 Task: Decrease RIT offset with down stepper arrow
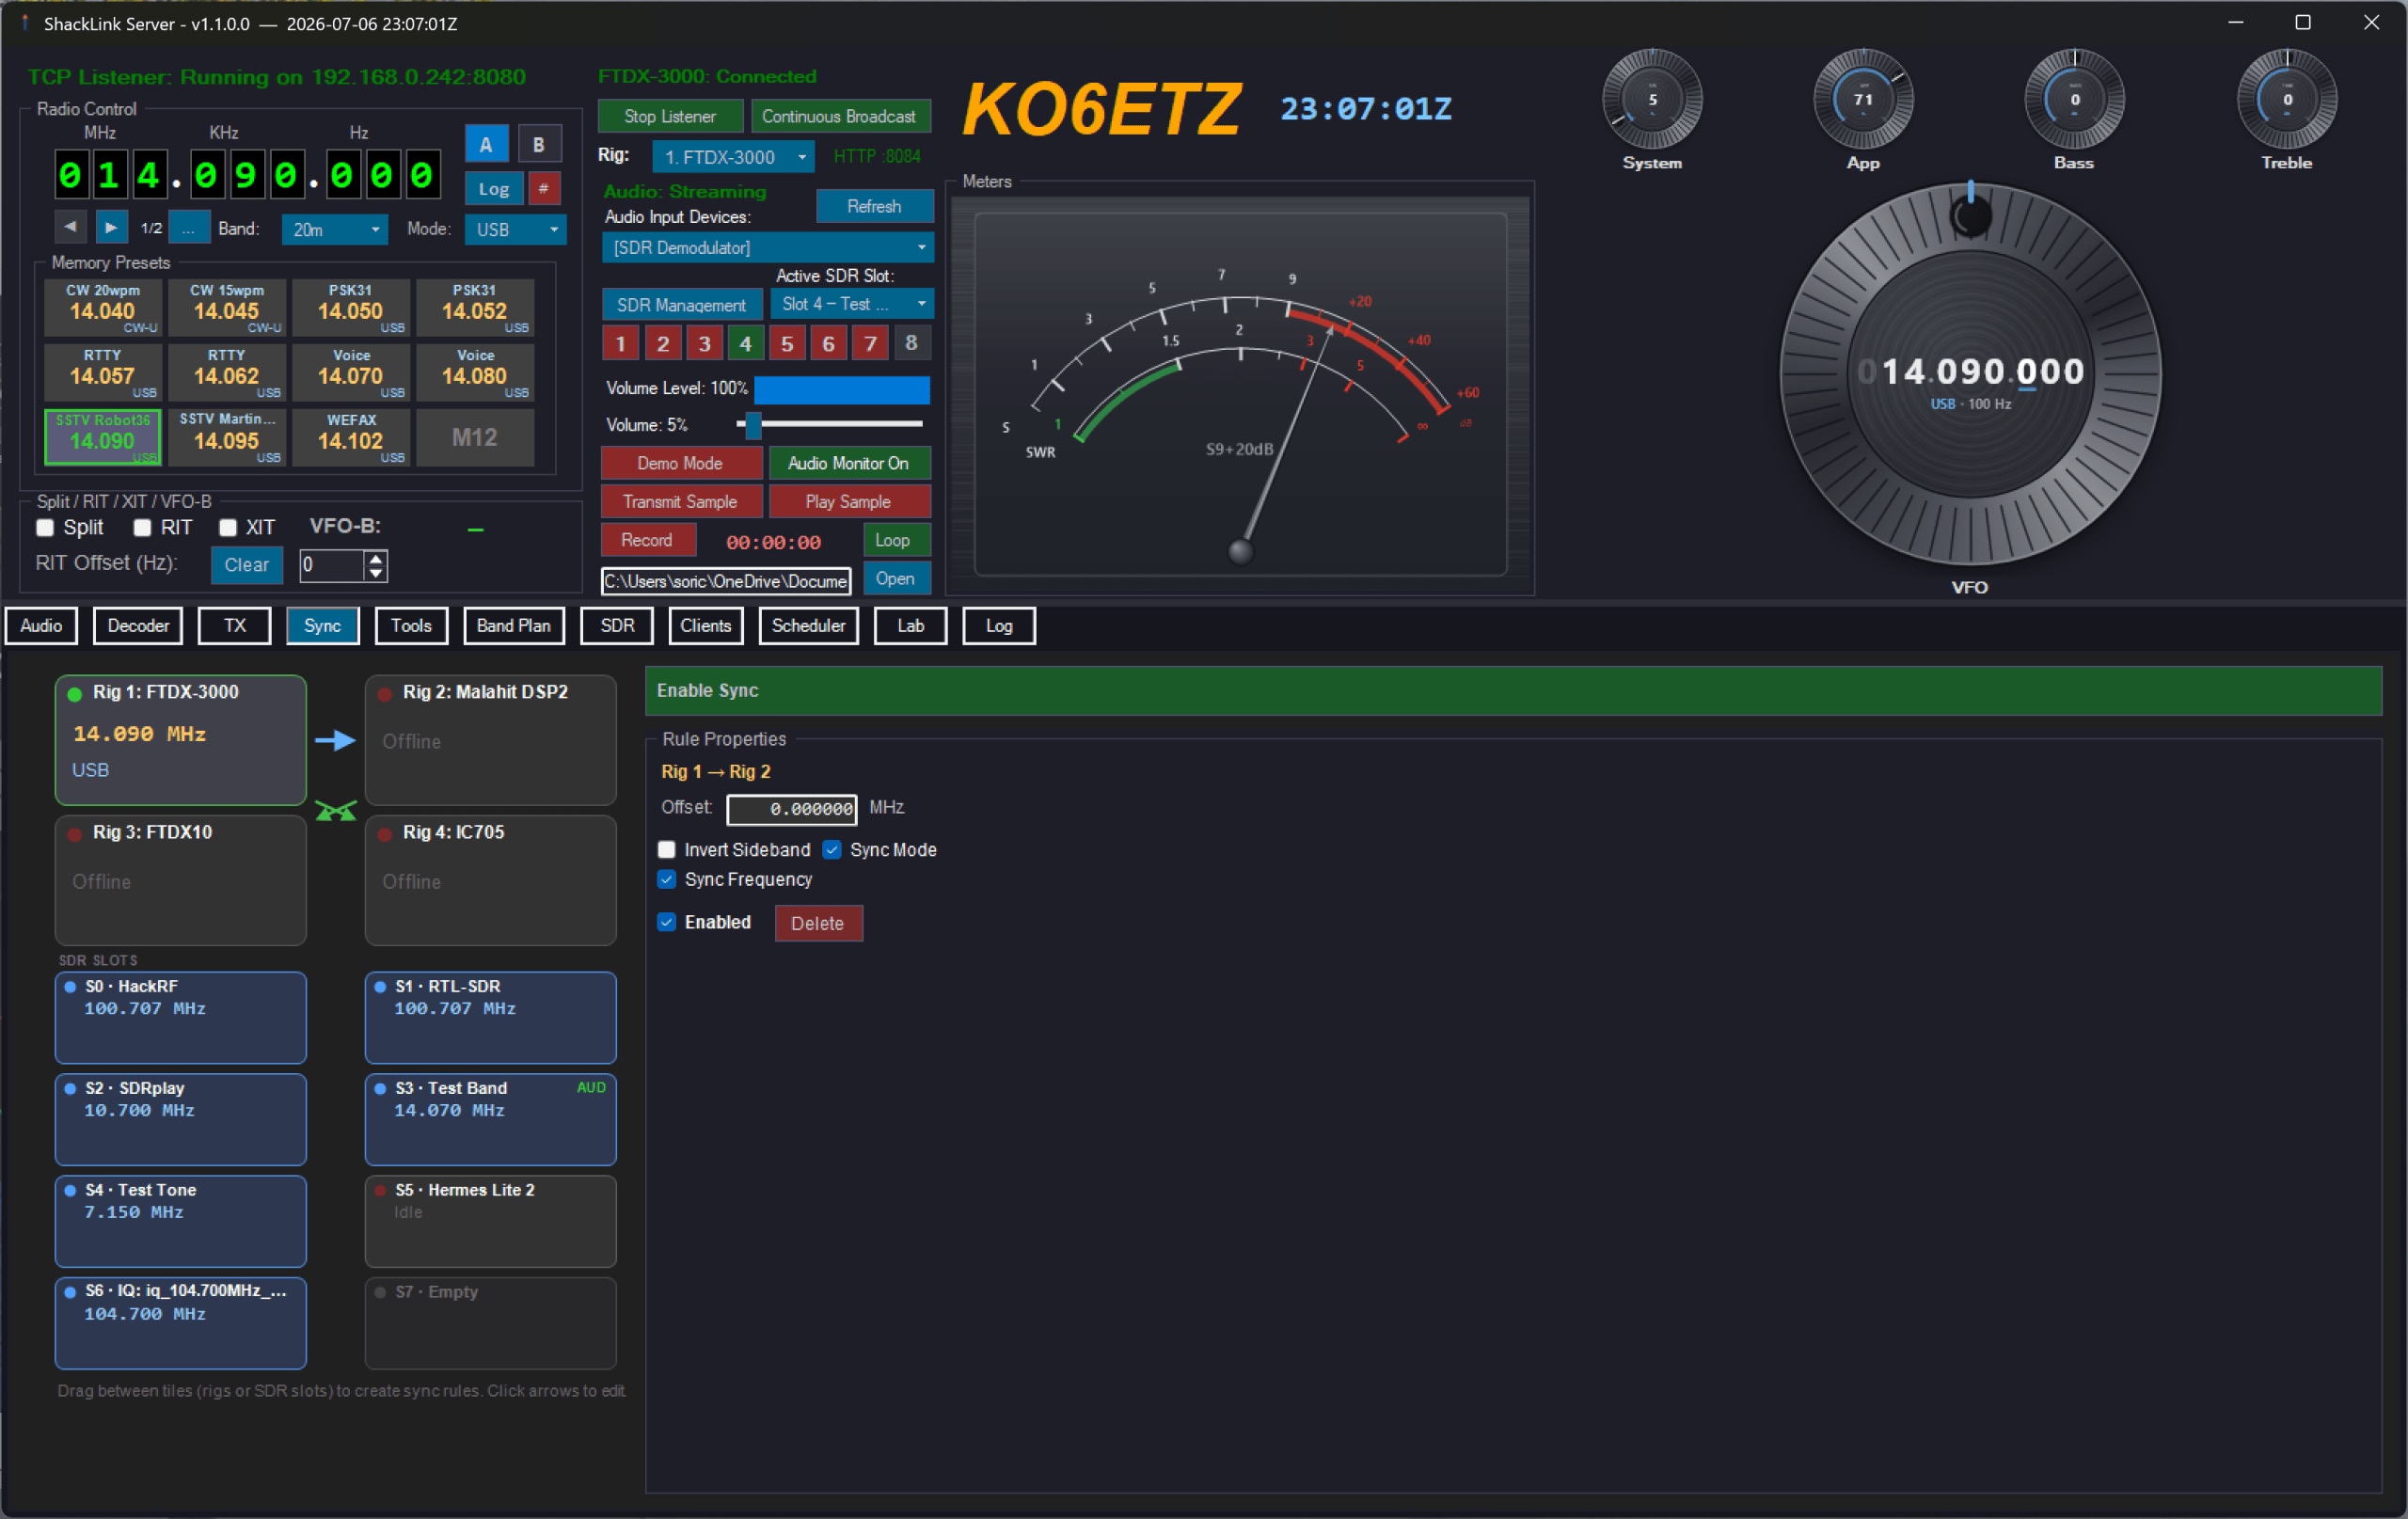coord(375,573)
